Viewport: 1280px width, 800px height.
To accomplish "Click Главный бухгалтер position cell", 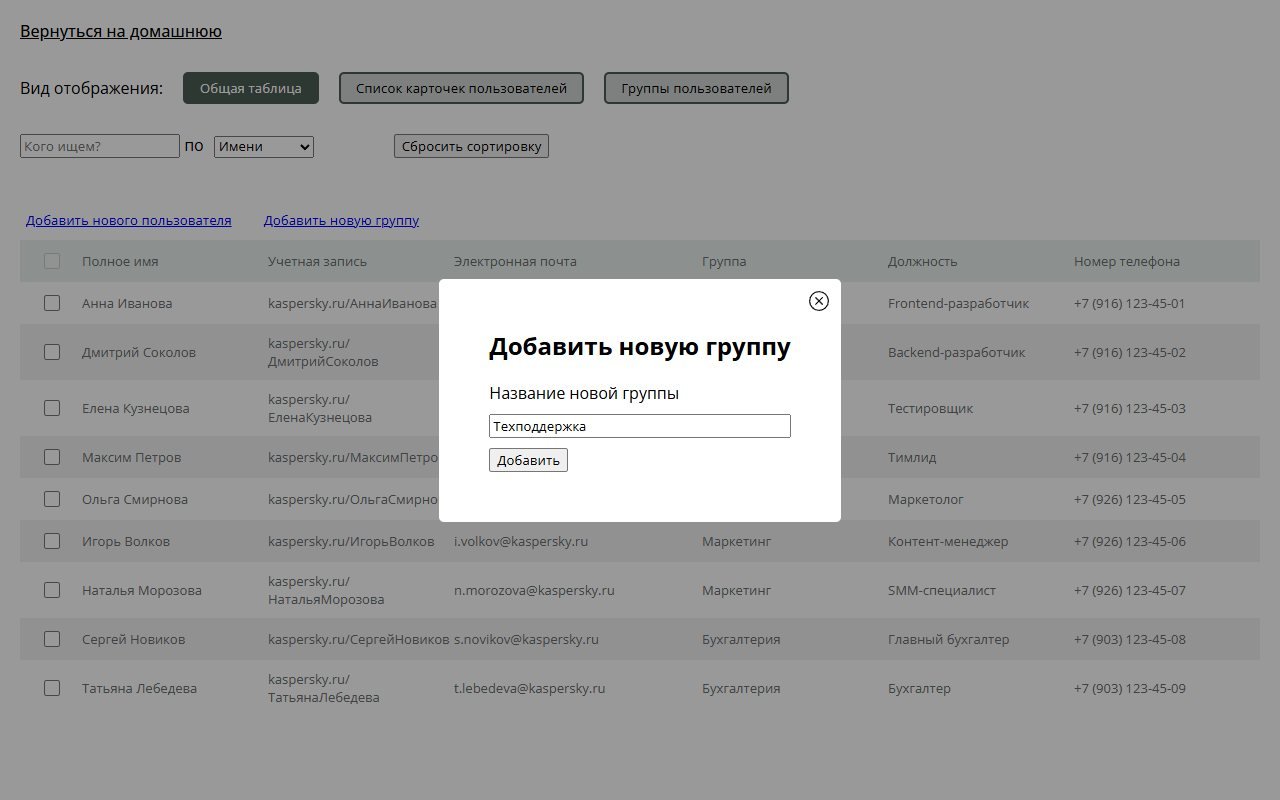I will click(949, 639).
